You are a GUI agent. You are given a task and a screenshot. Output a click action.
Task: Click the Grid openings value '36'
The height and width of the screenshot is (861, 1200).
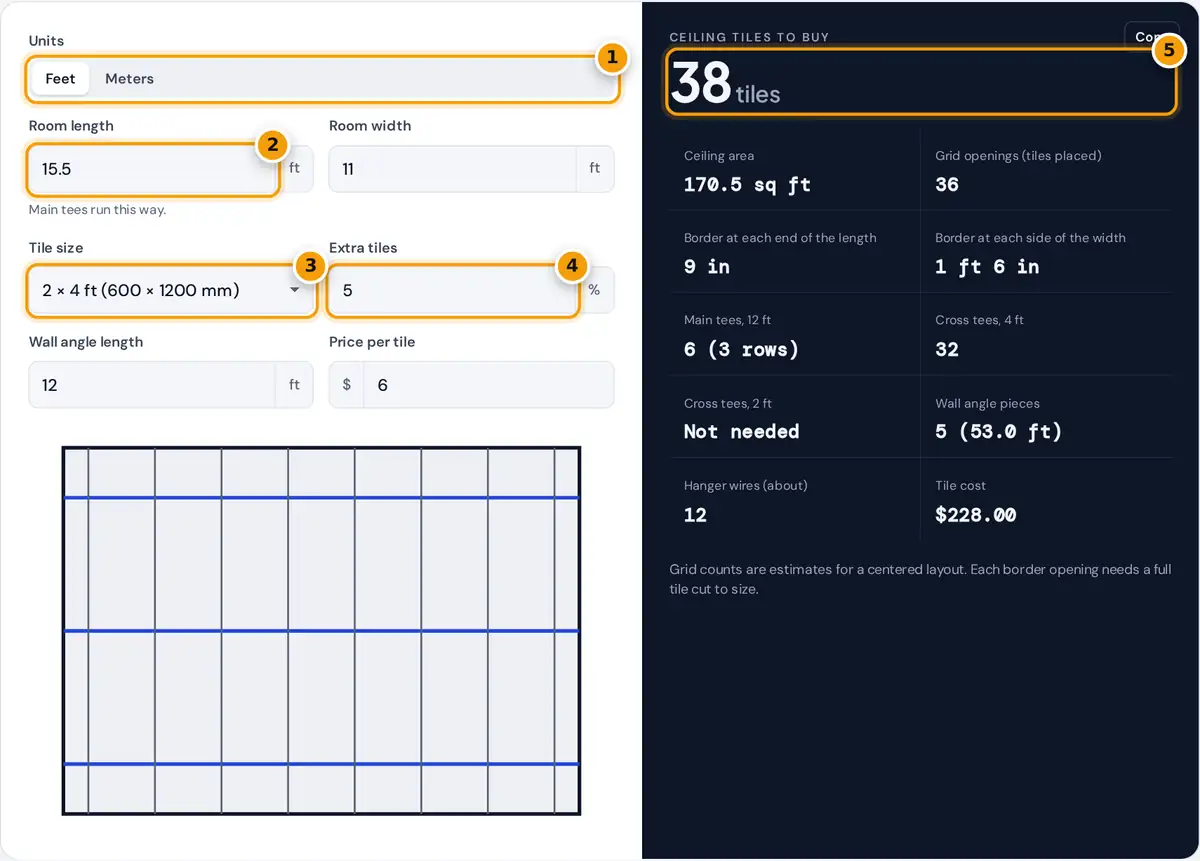[x=947, y=185]
